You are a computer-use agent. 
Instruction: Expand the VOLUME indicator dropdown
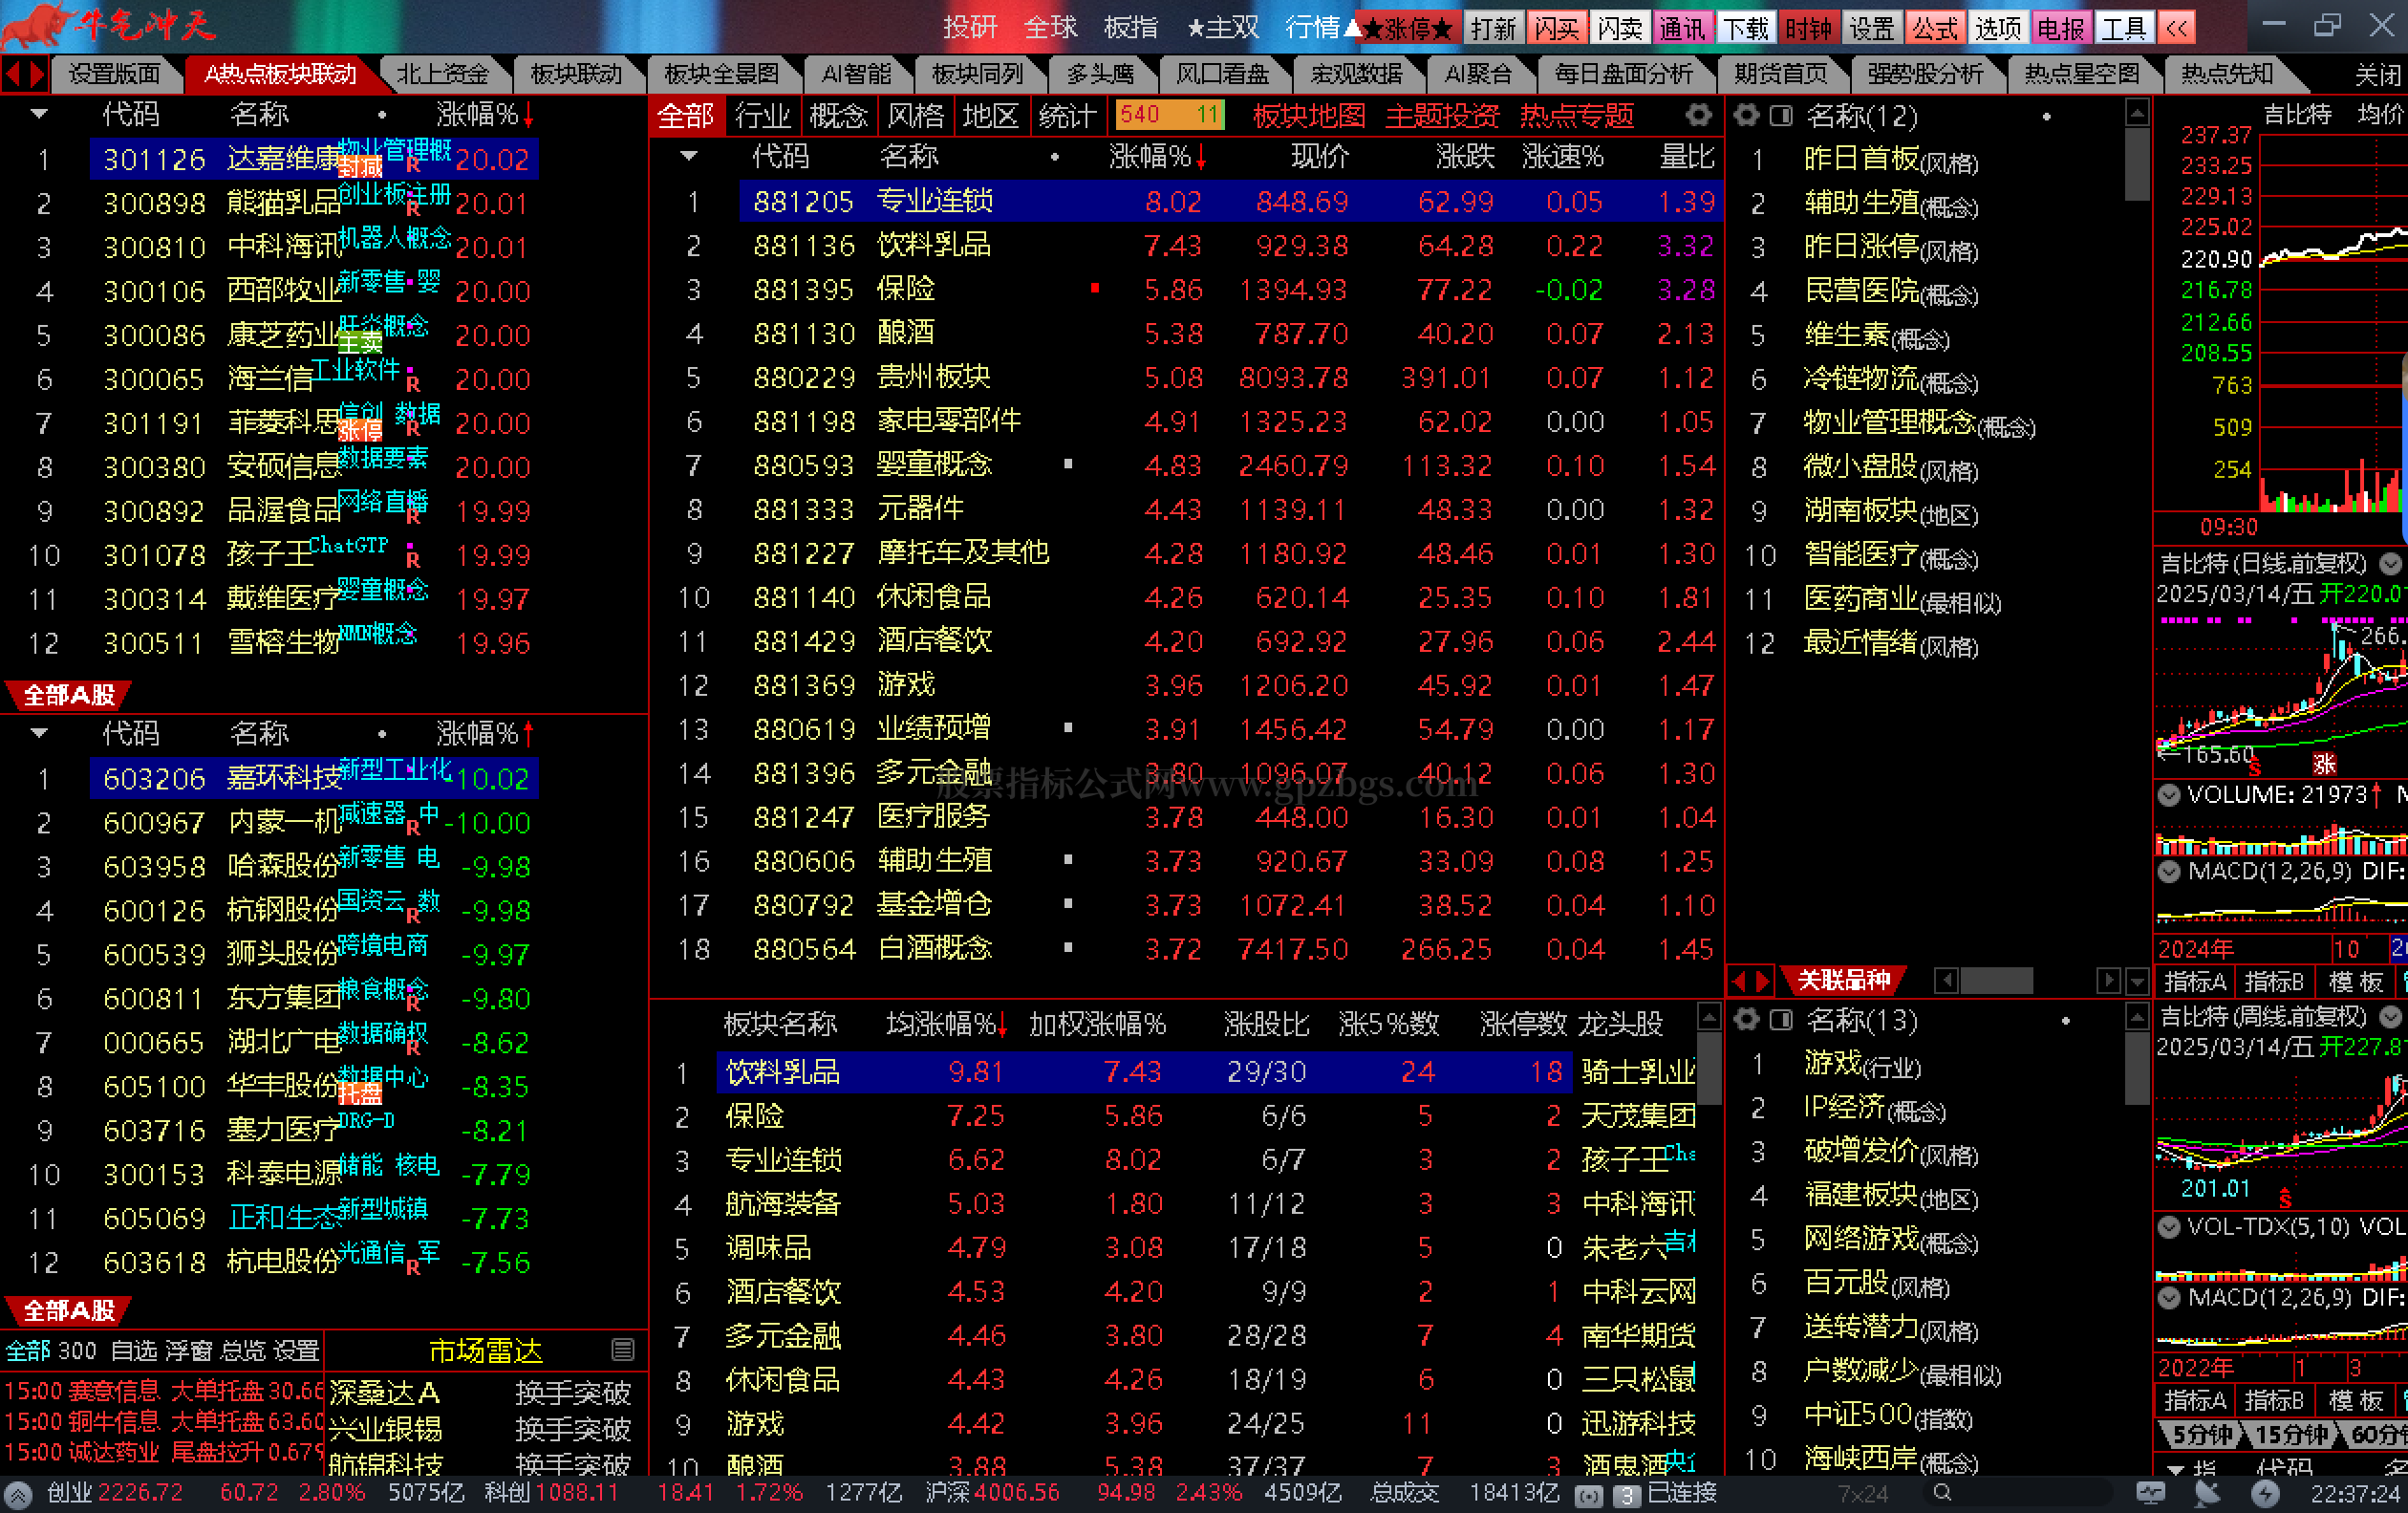pyautogui.click(x=2169, y=795)
